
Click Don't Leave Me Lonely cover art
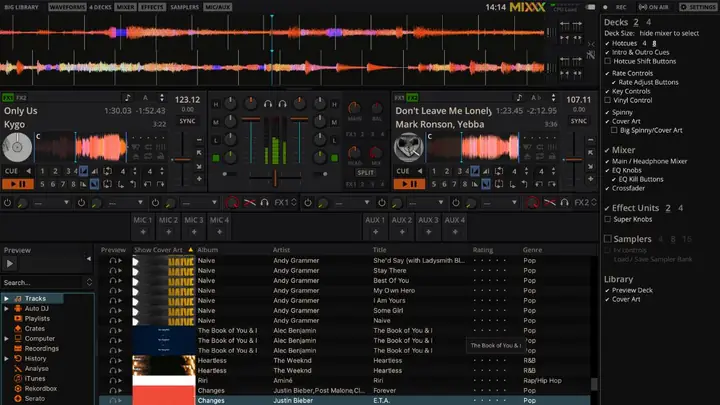(409, 147)
